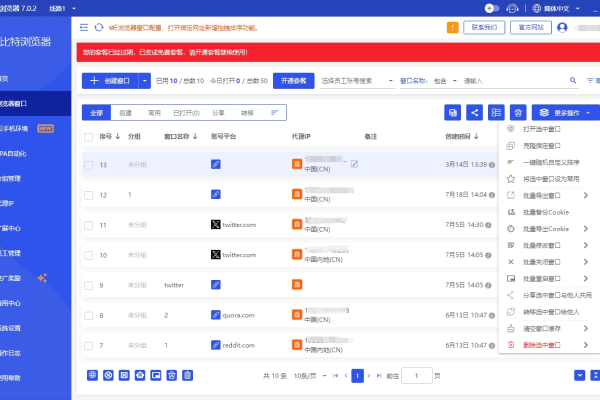Image resolution: width=600 pixels, height=400 pixels.
Task: Click the link platform icon in row 13
Action: pos(216,164)
